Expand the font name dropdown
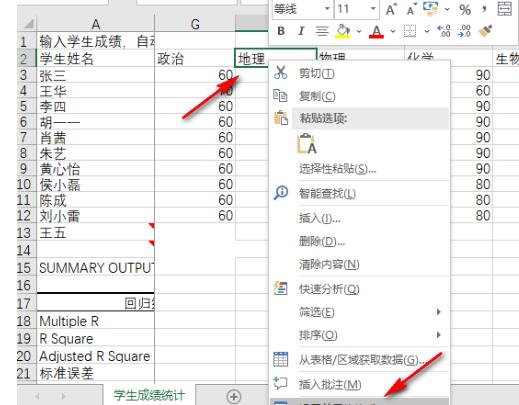Image resolution: width=519 pixels, height=405 pixels. [327, 9]
